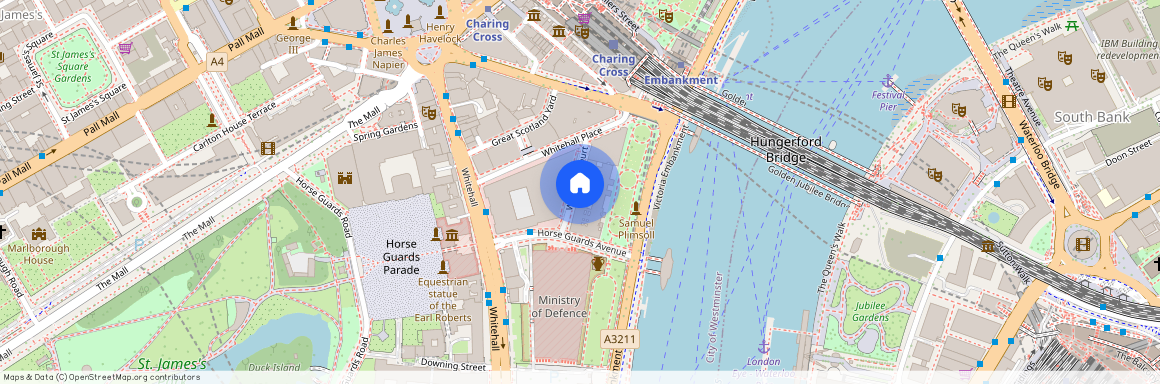Click the A3211 road shield

tap(620, 339)
